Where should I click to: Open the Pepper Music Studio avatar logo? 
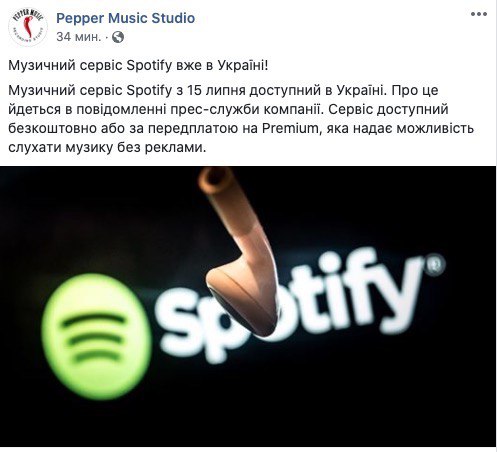(28, 26)
